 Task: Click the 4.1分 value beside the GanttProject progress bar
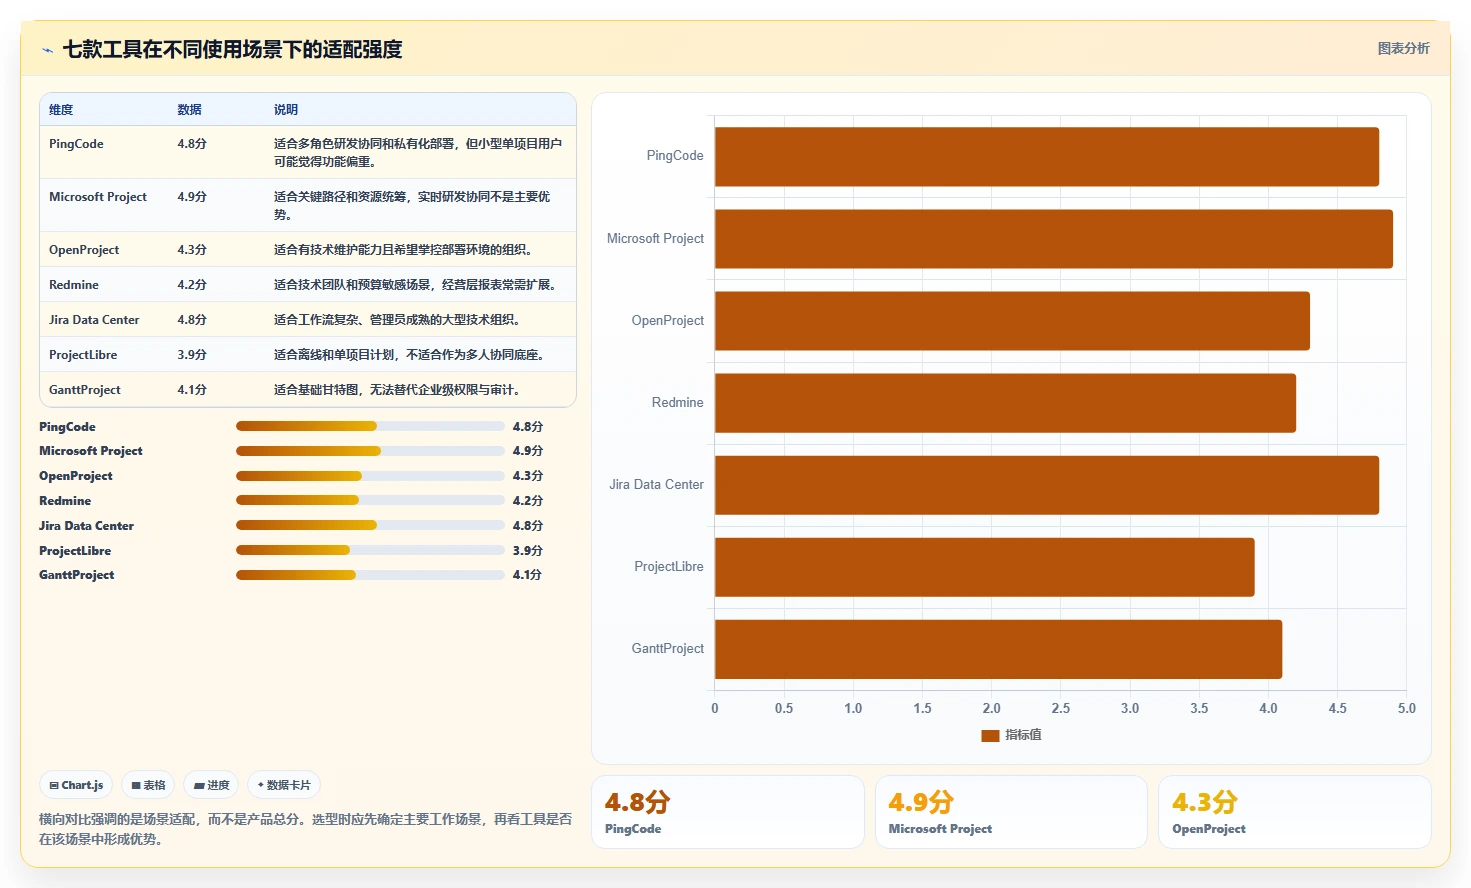(x=527, y=575)
